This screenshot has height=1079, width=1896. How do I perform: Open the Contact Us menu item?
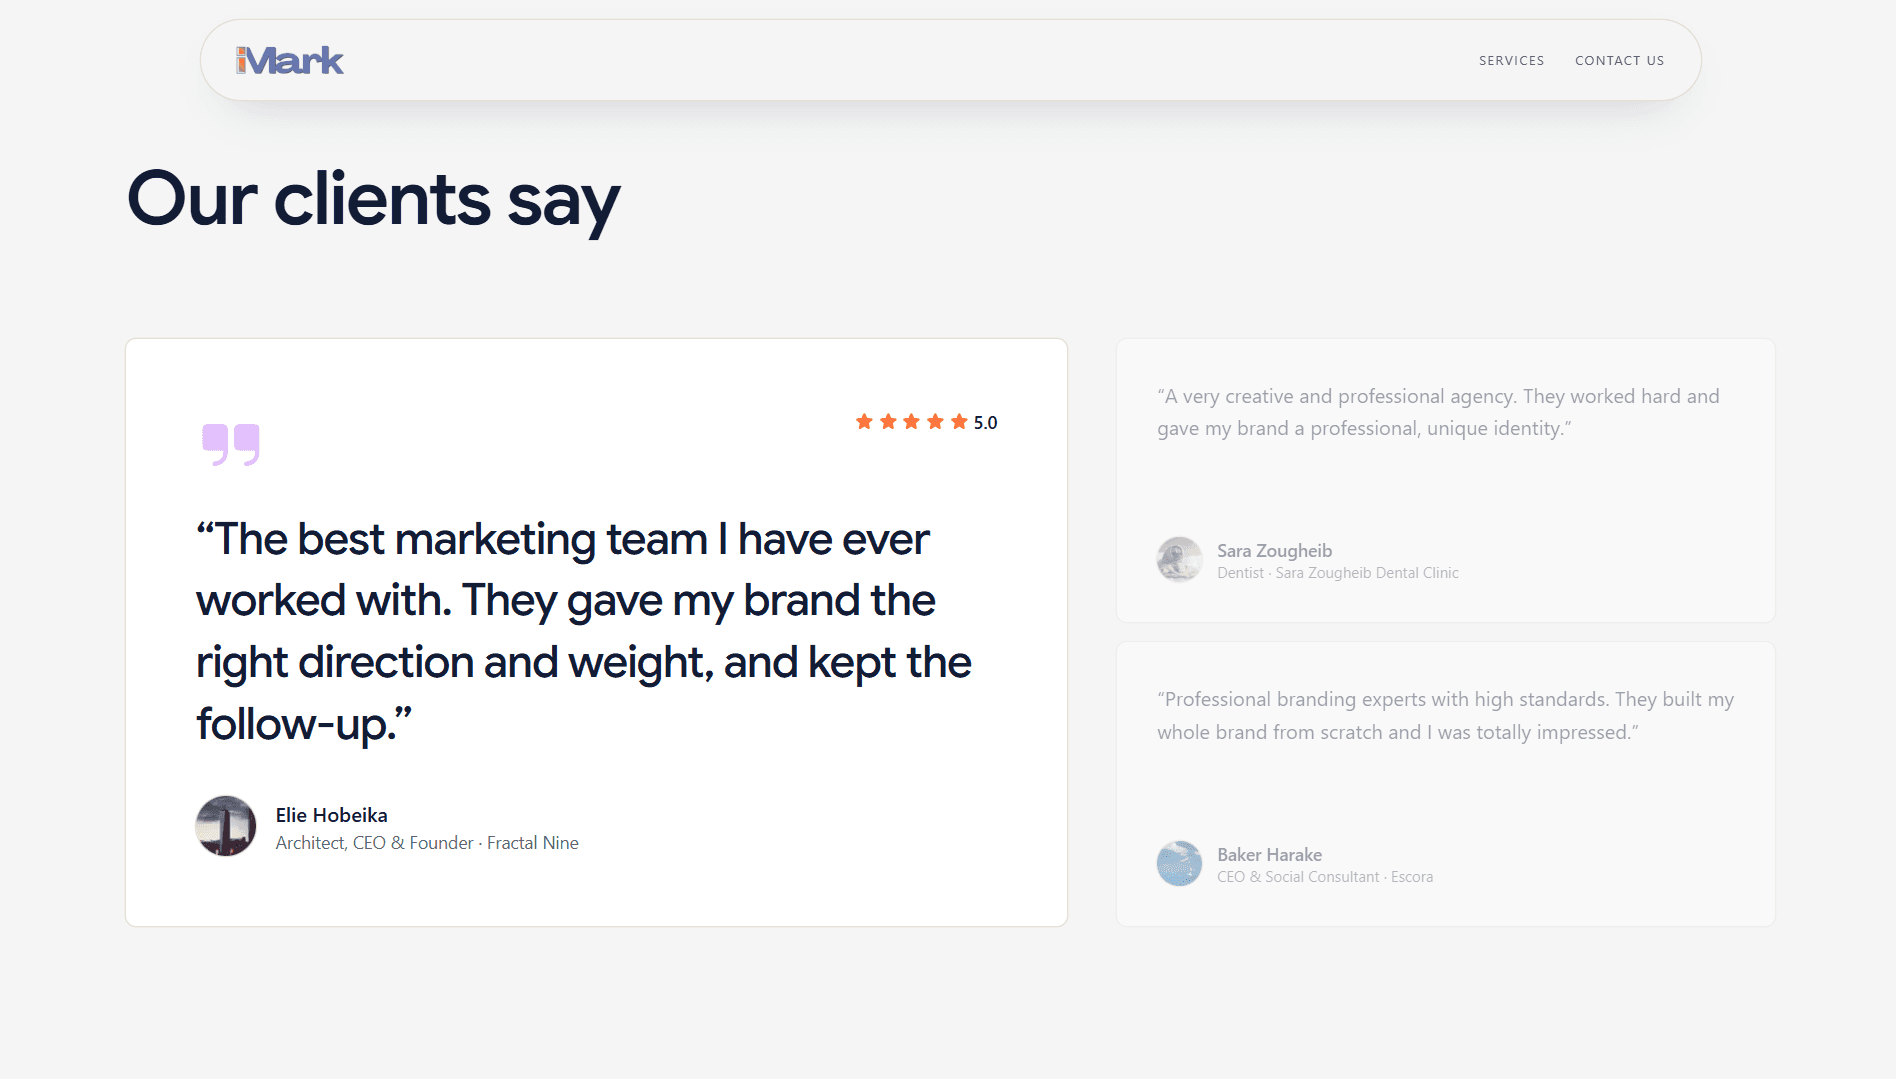1619,61
